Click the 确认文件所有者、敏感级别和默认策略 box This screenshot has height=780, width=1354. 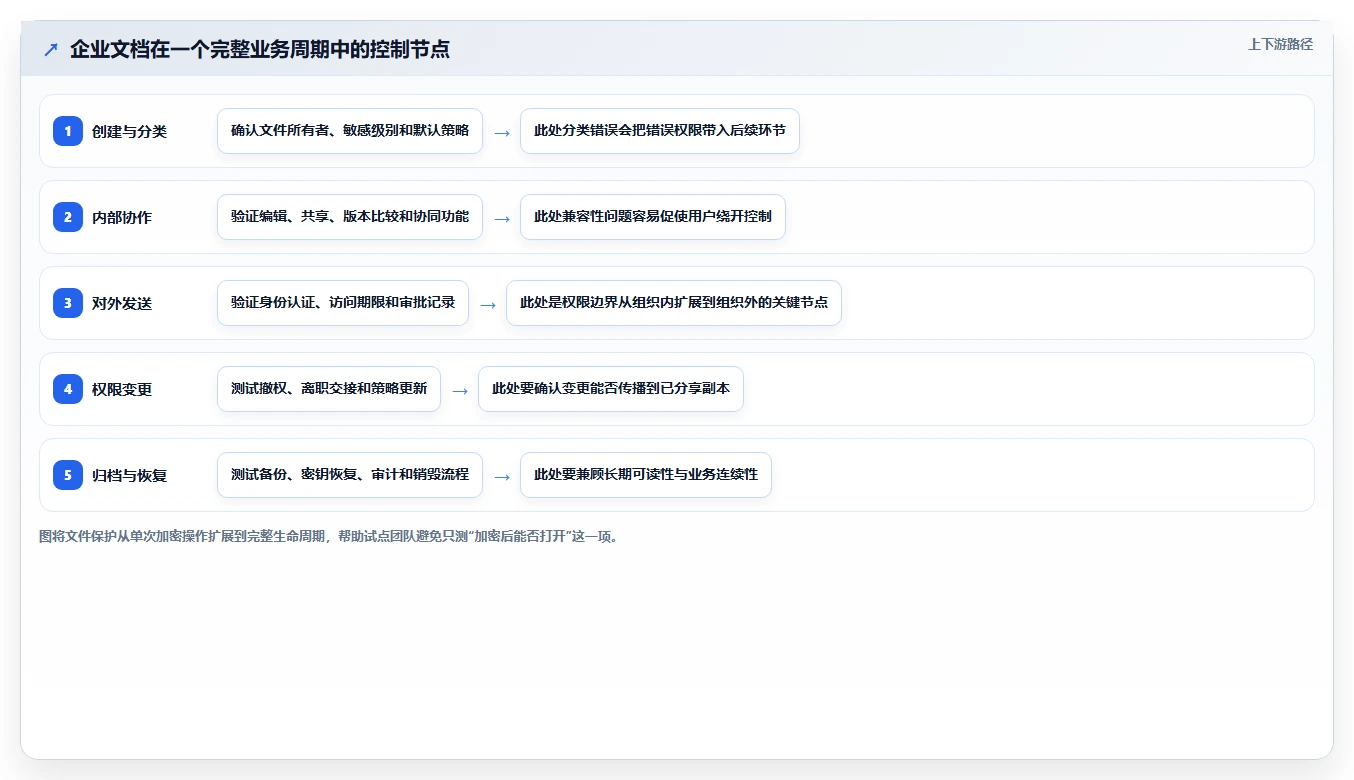(x=350, y=131)
